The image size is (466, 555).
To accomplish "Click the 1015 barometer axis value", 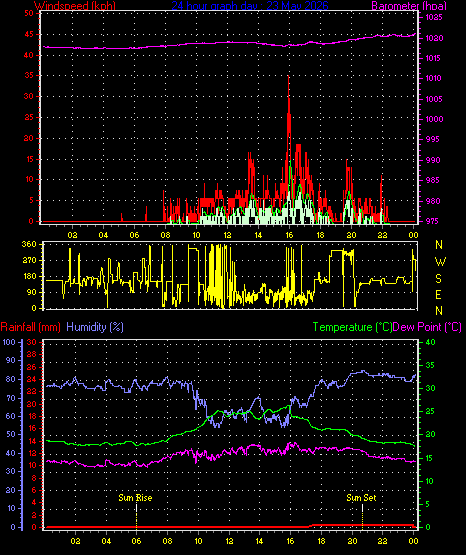I will click(433, 58).
